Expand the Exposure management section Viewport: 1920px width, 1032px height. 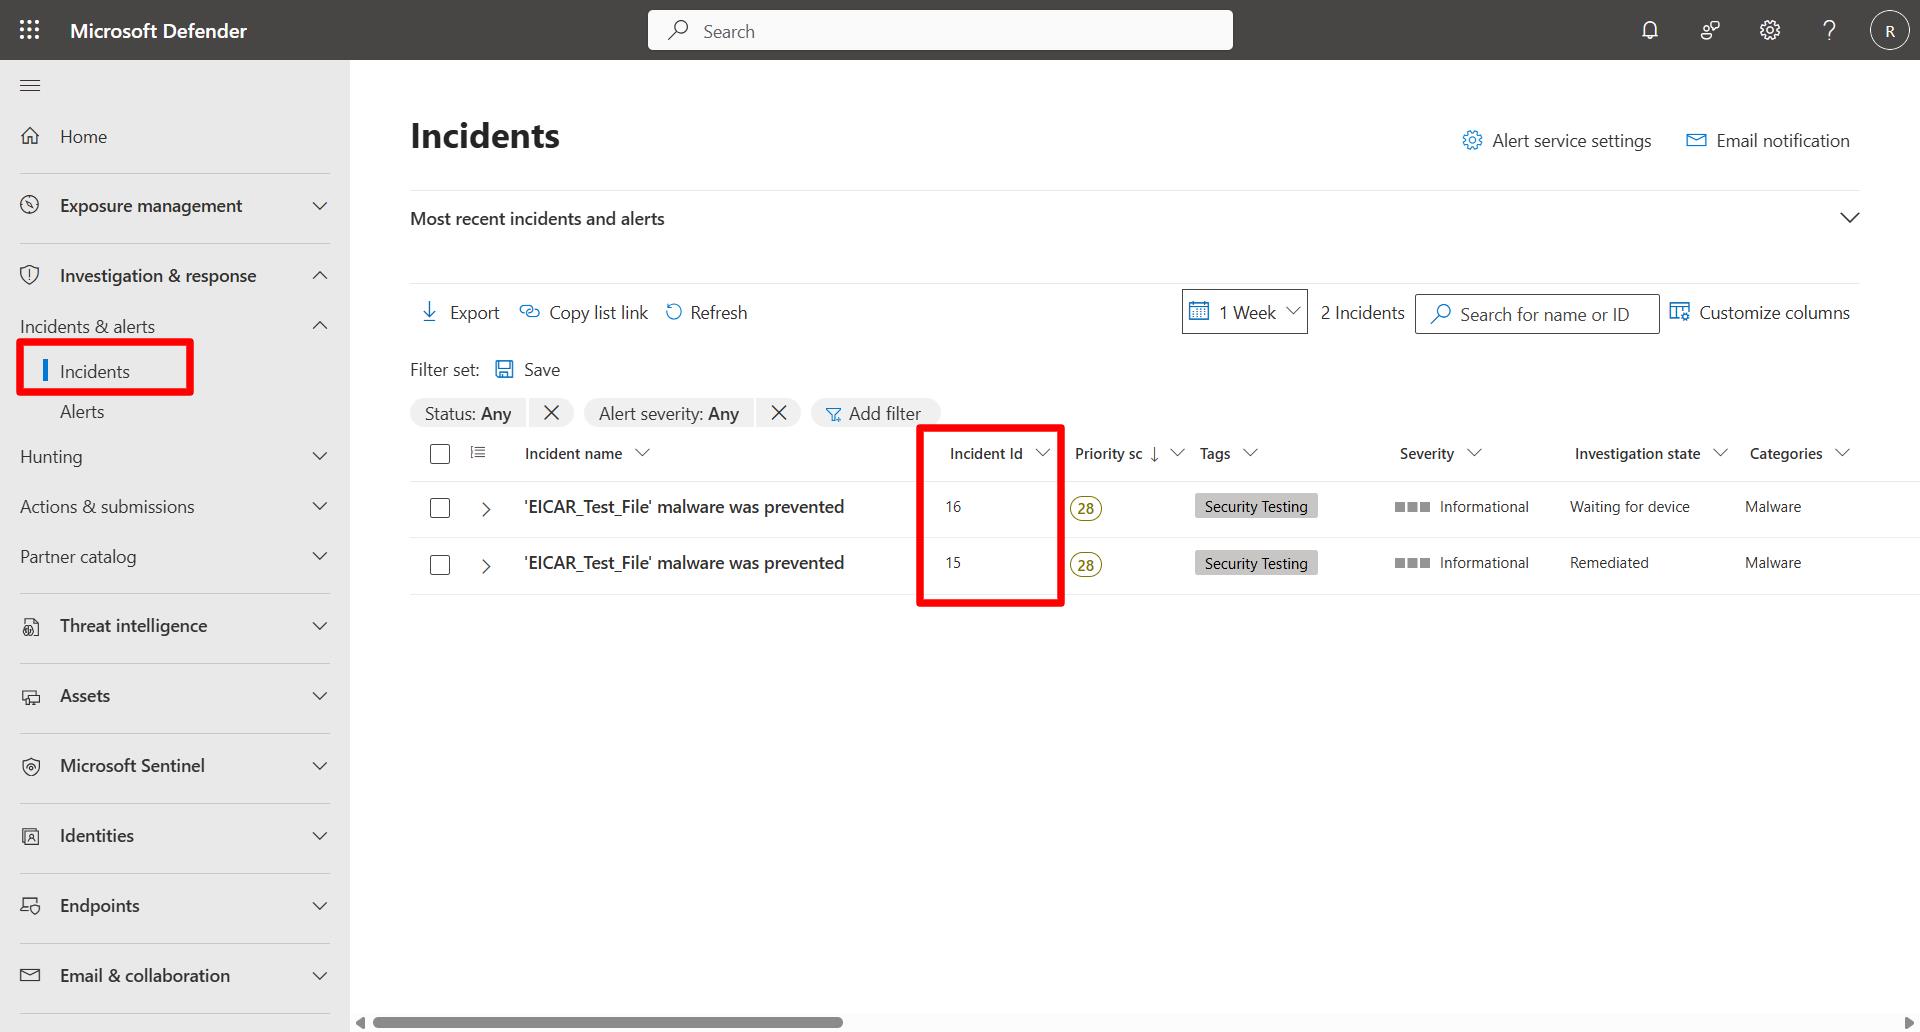point(320,206)
